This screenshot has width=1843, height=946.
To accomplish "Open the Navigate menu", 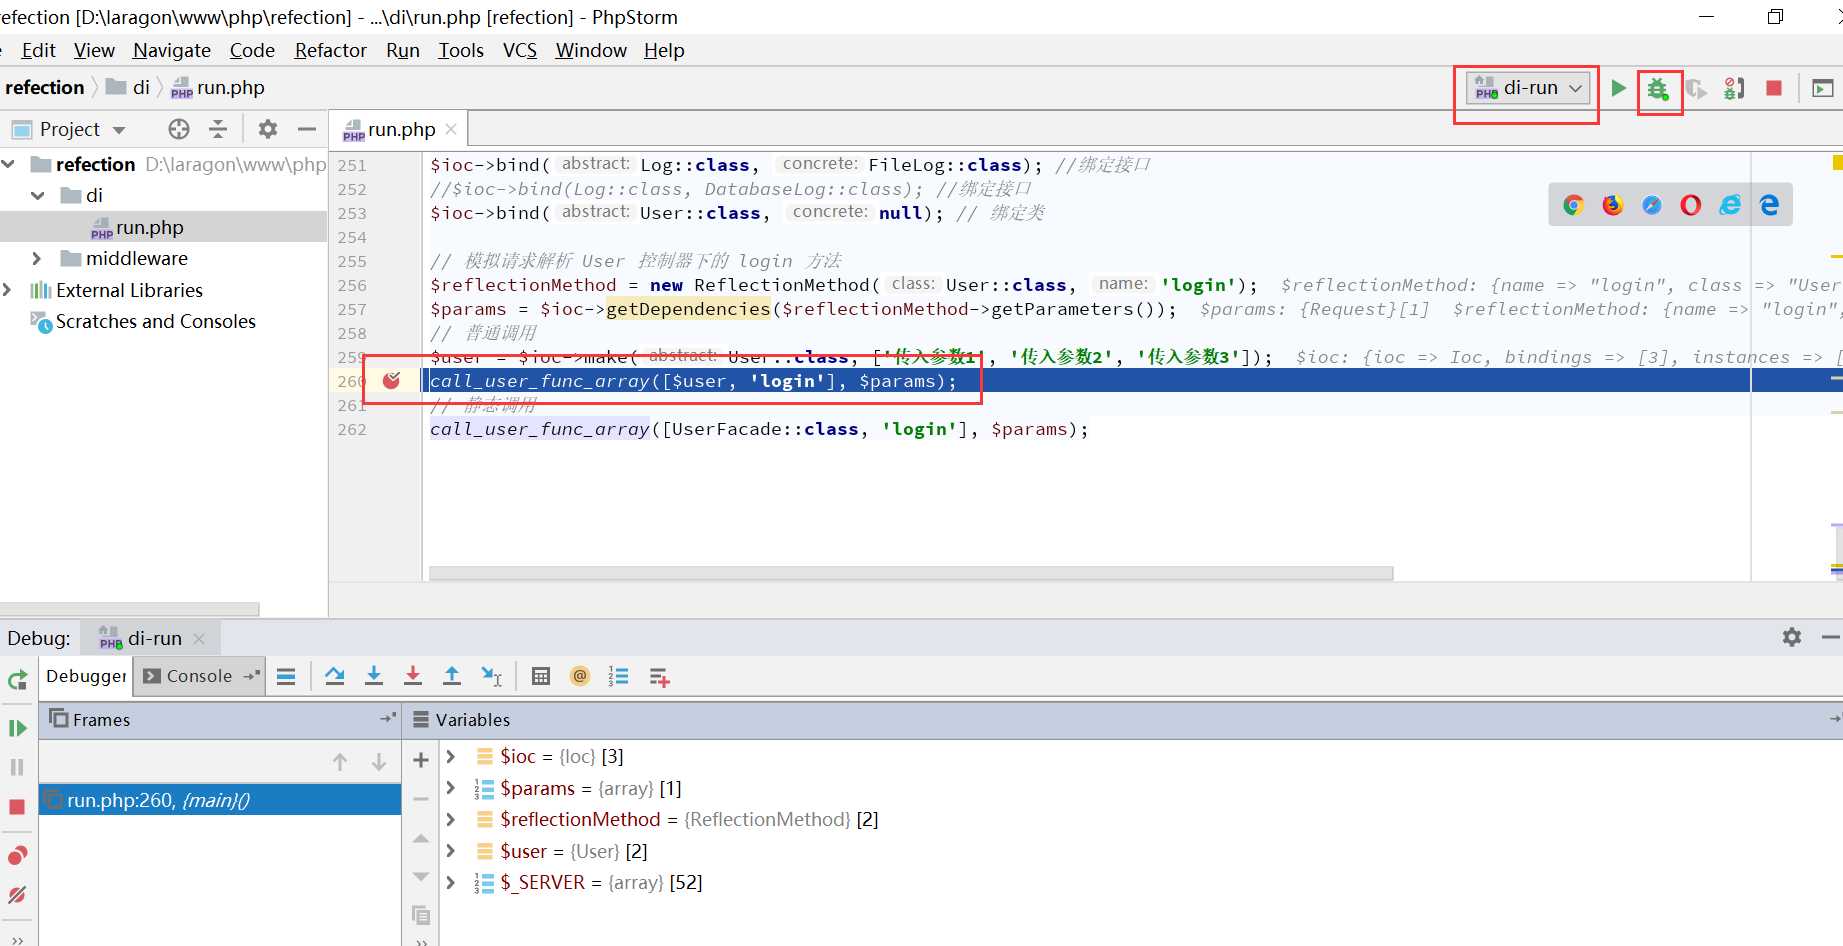I will tap(172, 50).
